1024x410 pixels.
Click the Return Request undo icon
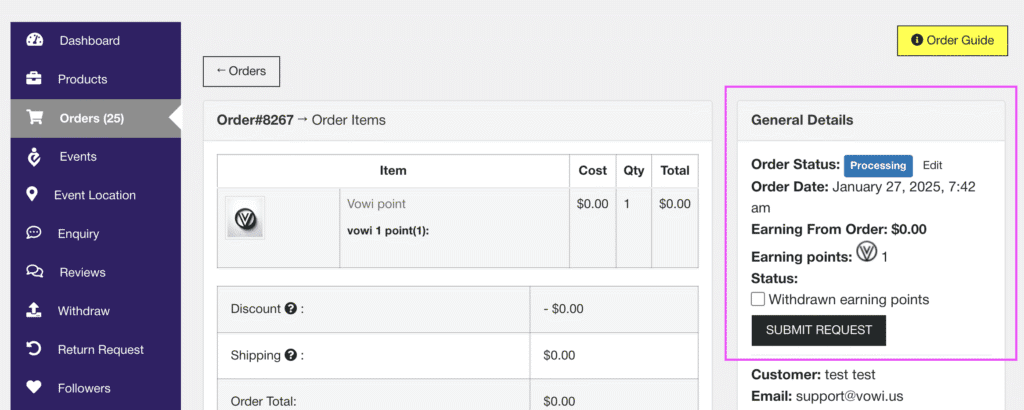tap(33, 349)
